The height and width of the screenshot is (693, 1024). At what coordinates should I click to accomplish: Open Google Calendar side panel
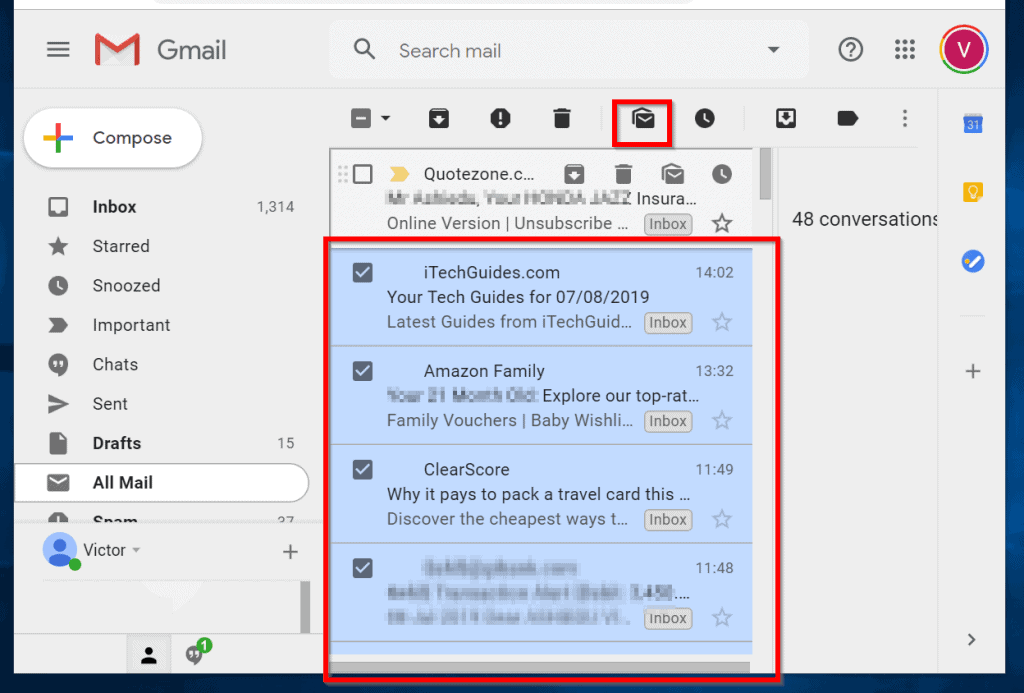973,123
